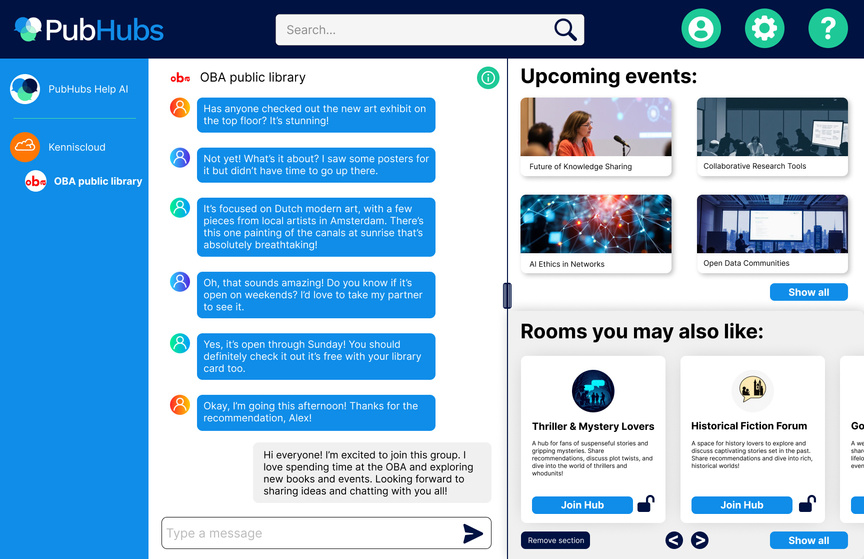Open OBA public library room in sidebar
Image resolution: width=864 pixels, height=559 pixels.
[83, 181]
